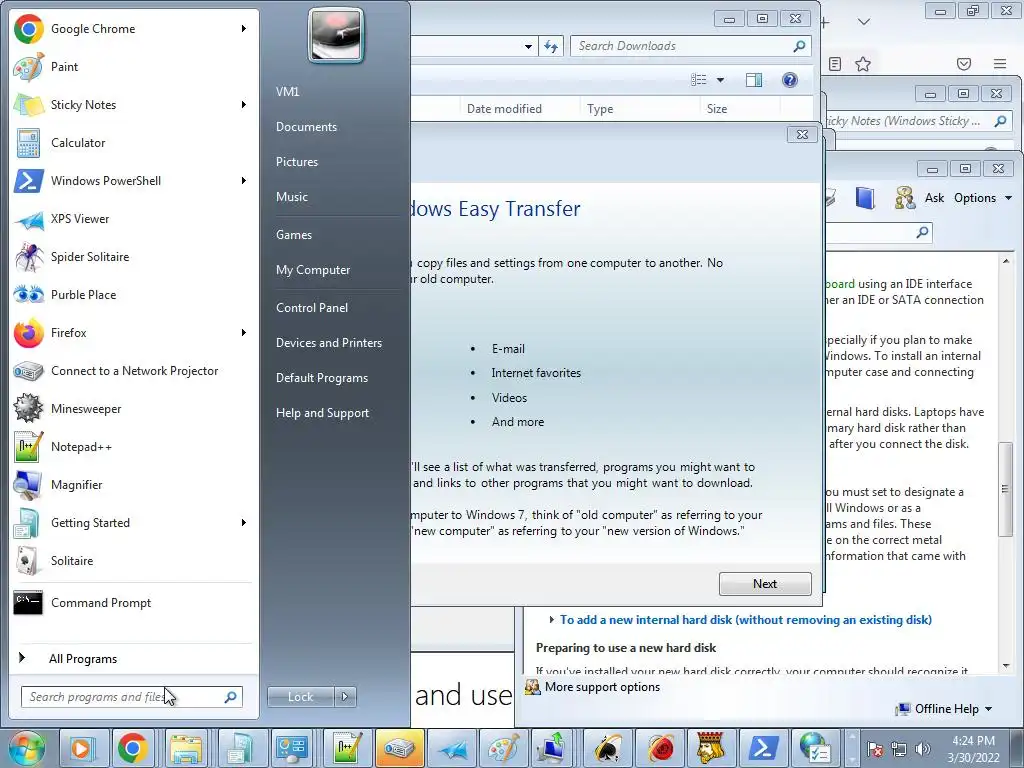Click the Firefox list all tabs chevron
1024x768 pixels.
coord(863,22)
